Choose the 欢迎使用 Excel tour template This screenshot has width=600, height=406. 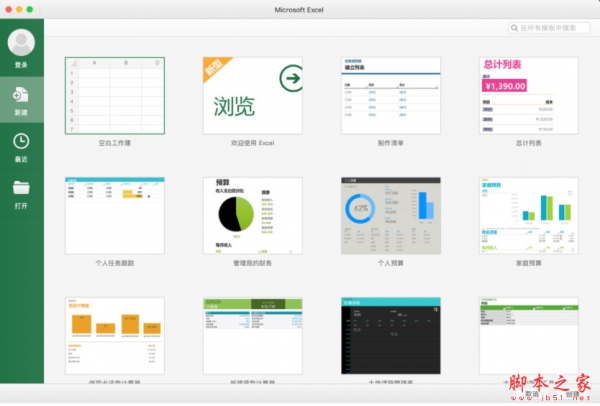(253, 96)
